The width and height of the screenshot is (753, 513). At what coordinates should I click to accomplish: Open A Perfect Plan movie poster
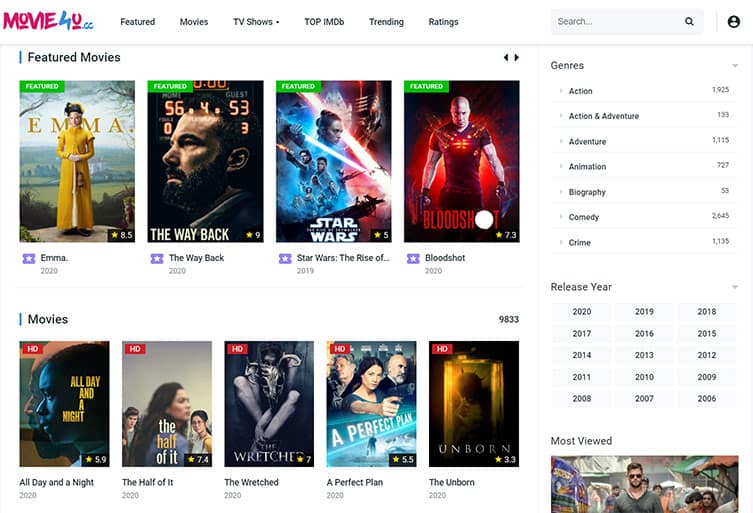(x=371, y=404)
